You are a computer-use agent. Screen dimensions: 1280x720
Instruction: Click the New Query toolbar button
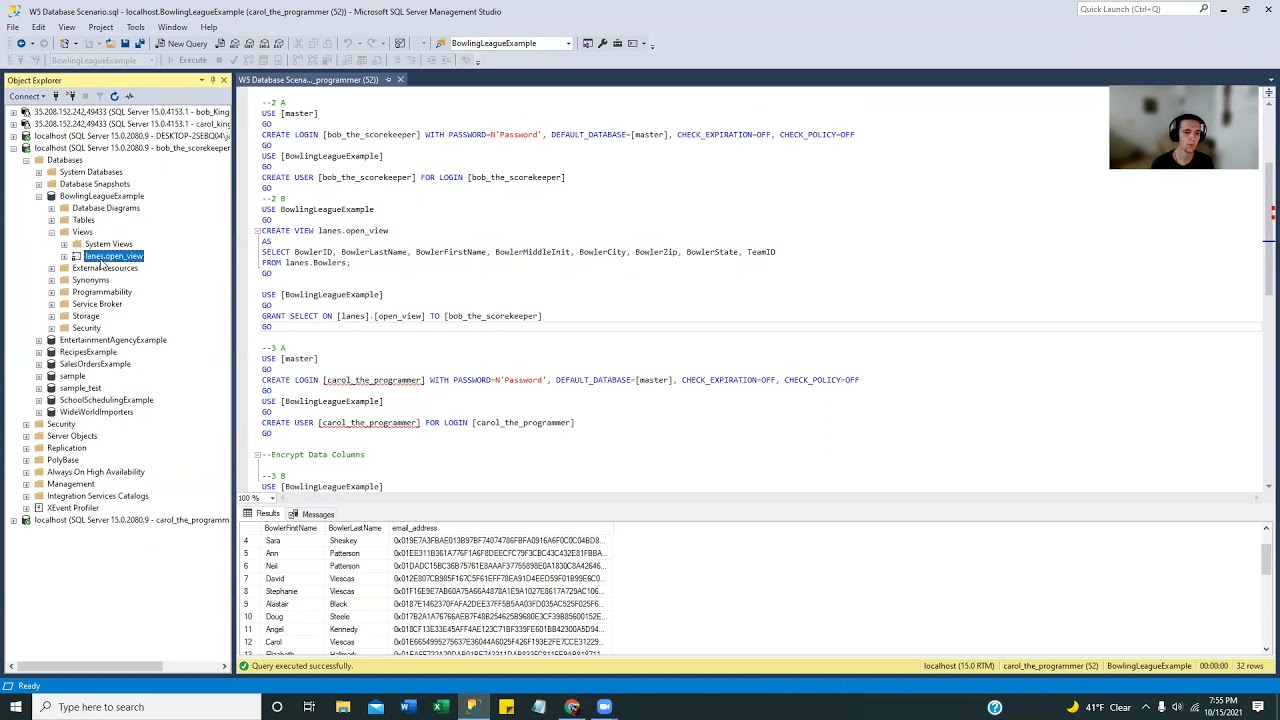[181, 44]
